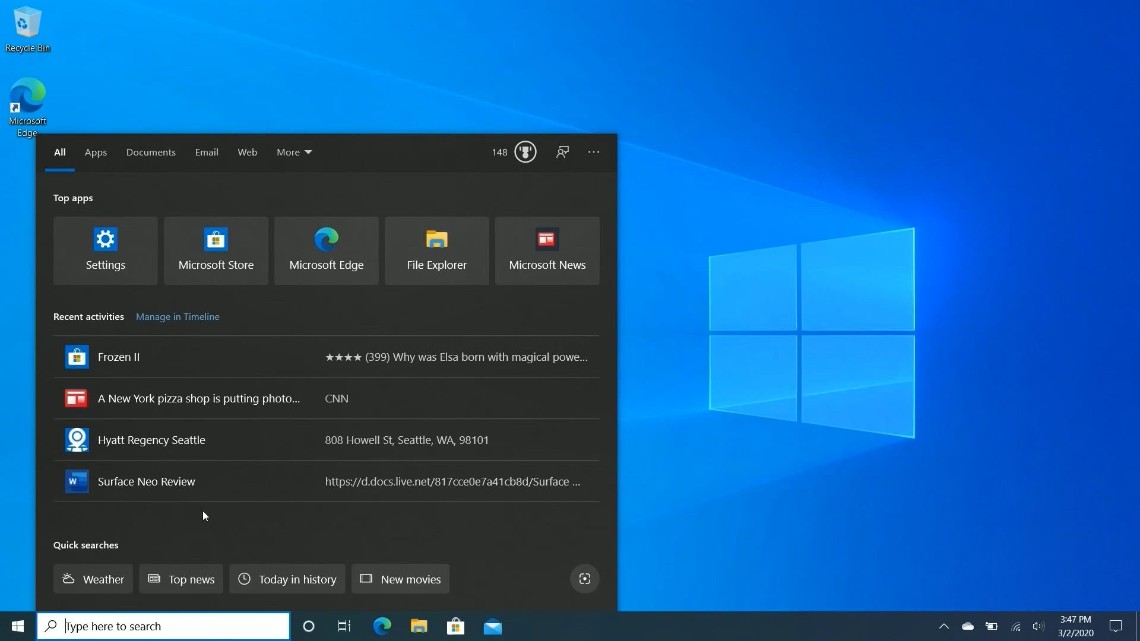The width and height of the screenshot is (1140, 641).
Task: Switch to the Apps tab
Action: [96, 152]
